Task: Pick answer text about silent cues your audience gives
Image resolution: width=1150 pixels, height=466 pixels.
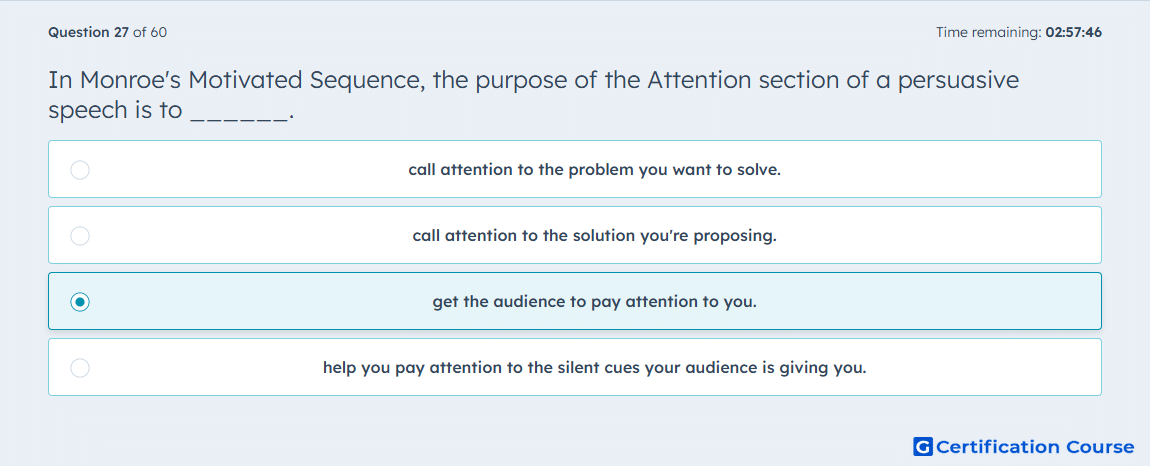Action: (594, 368)
